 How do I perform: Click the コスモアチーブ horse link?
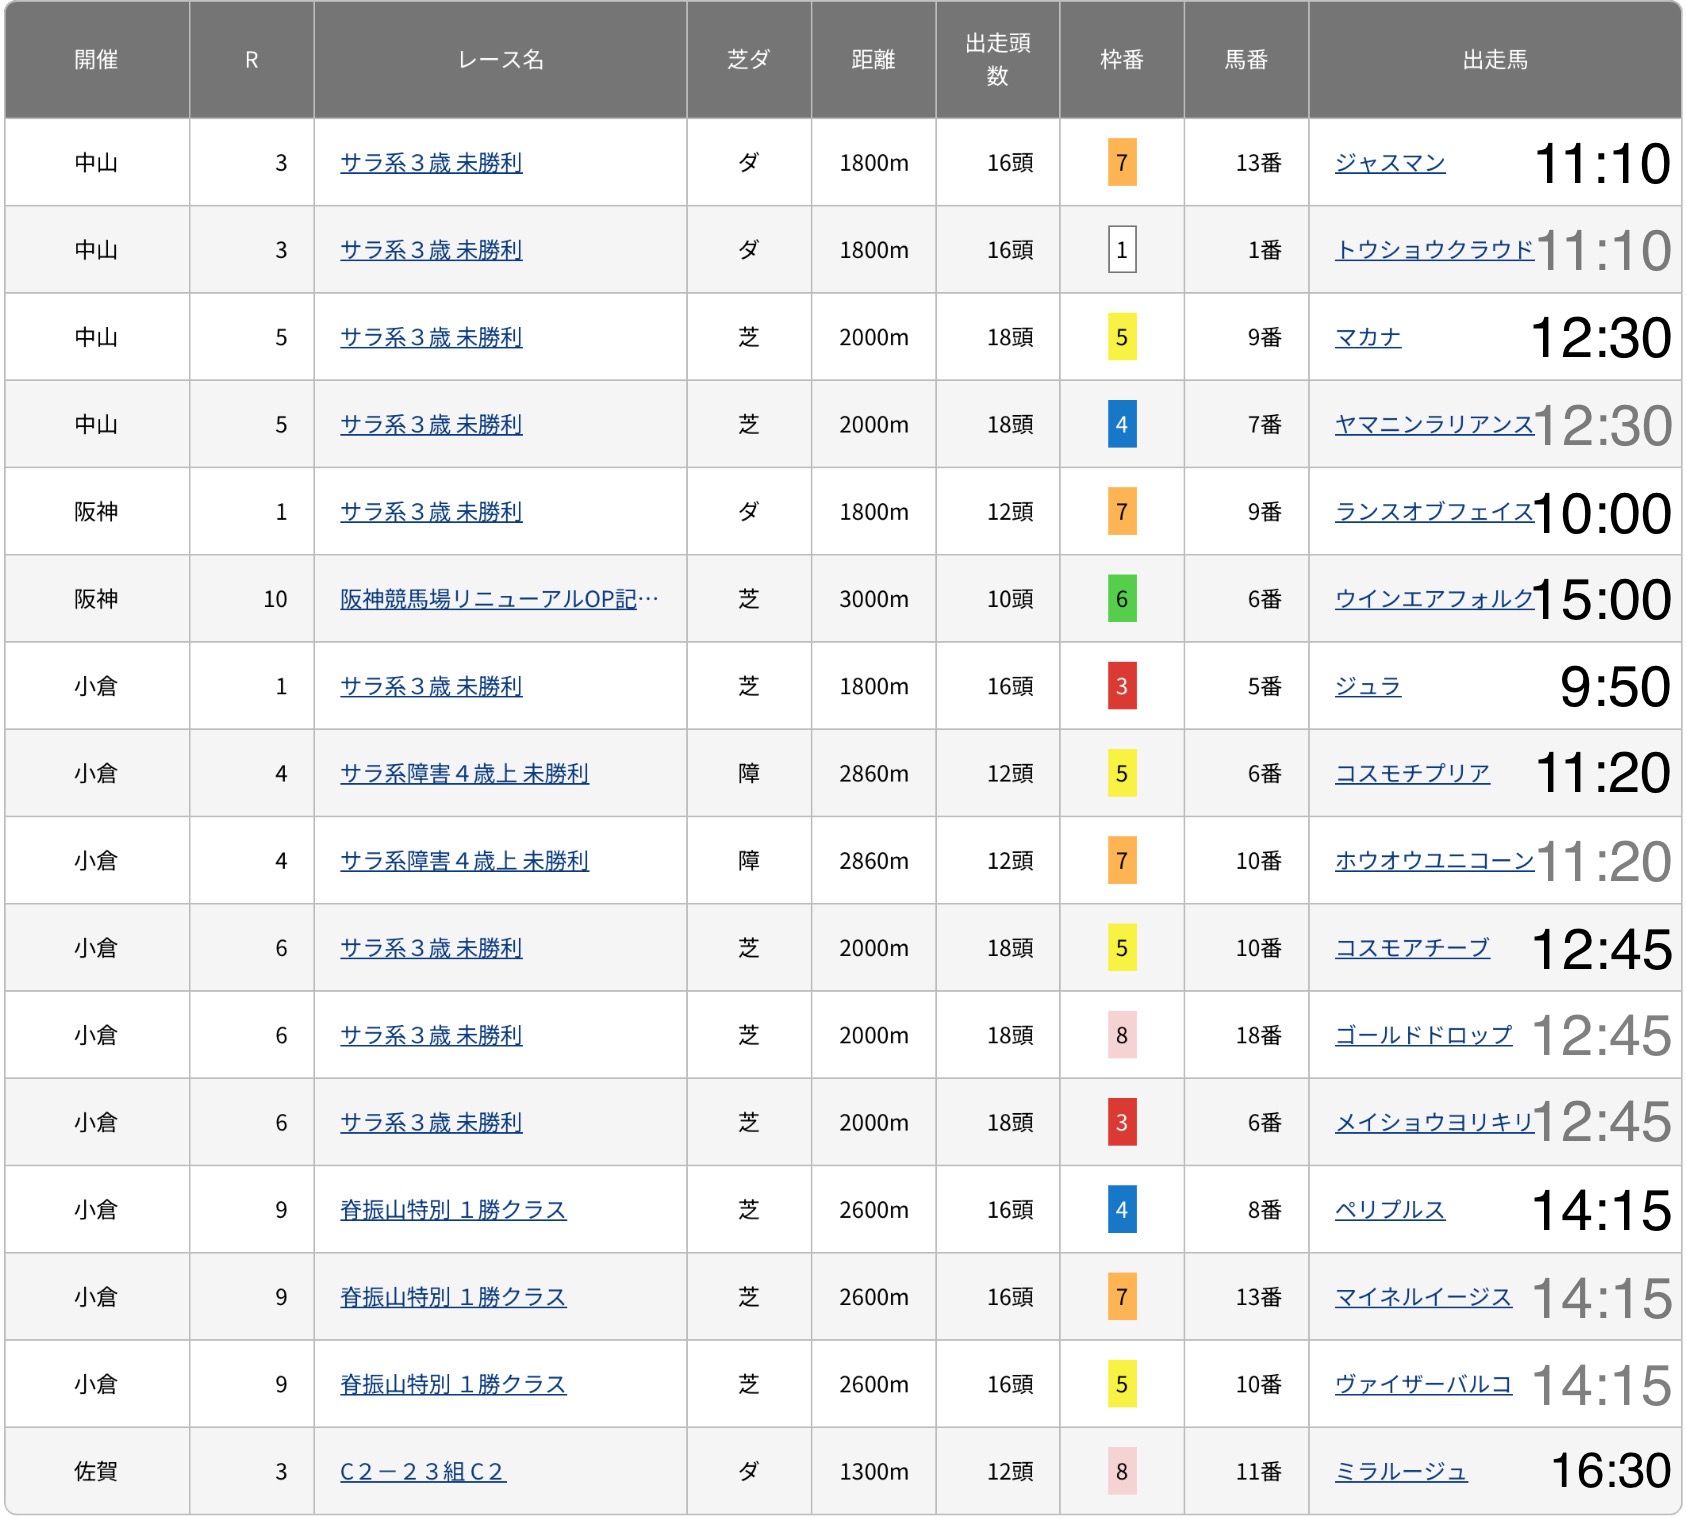[1412, 947]
